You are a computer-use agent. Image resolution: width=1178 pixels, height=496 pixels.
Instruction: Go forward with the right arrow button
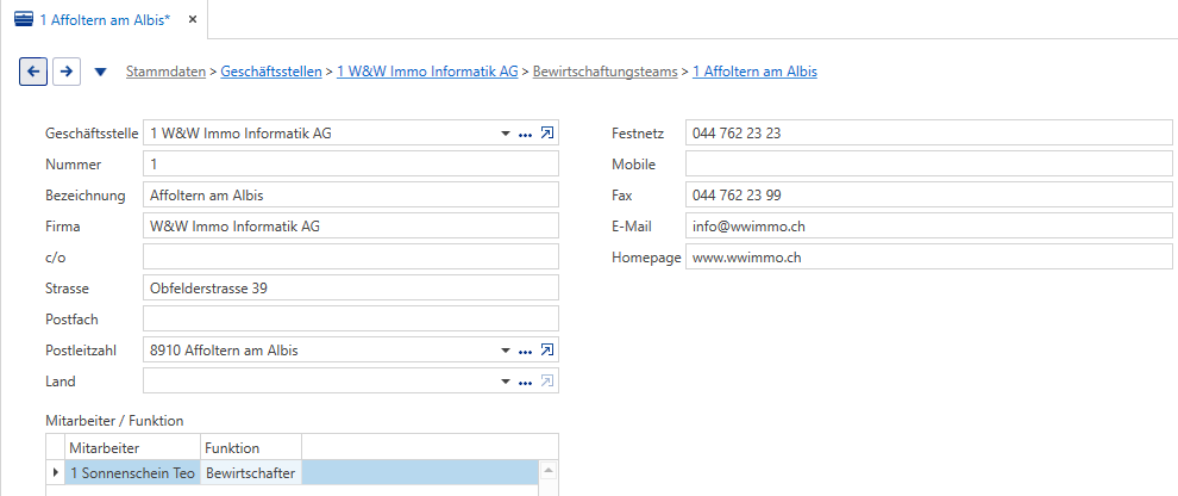[x=67, y=71]
